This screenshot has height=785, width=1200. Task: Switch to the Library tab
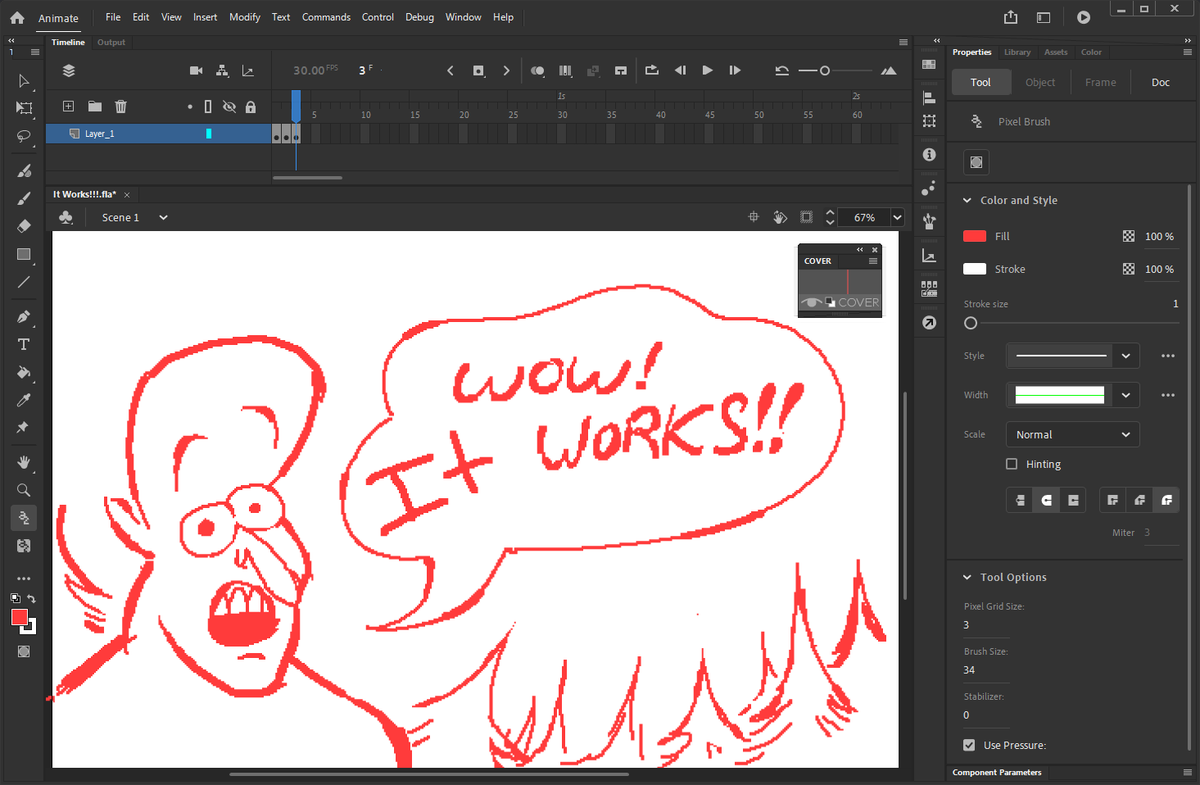point(1017,52)
